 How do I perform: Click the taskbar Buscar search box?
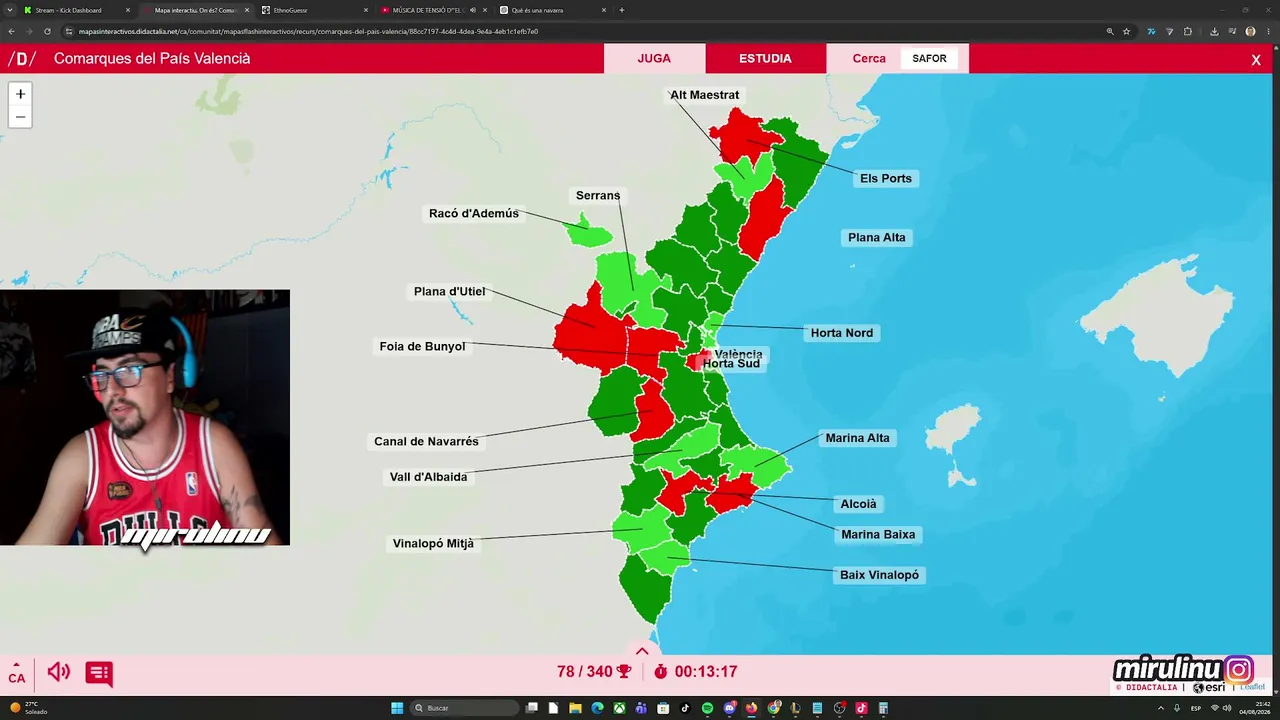tap(466, 708)
